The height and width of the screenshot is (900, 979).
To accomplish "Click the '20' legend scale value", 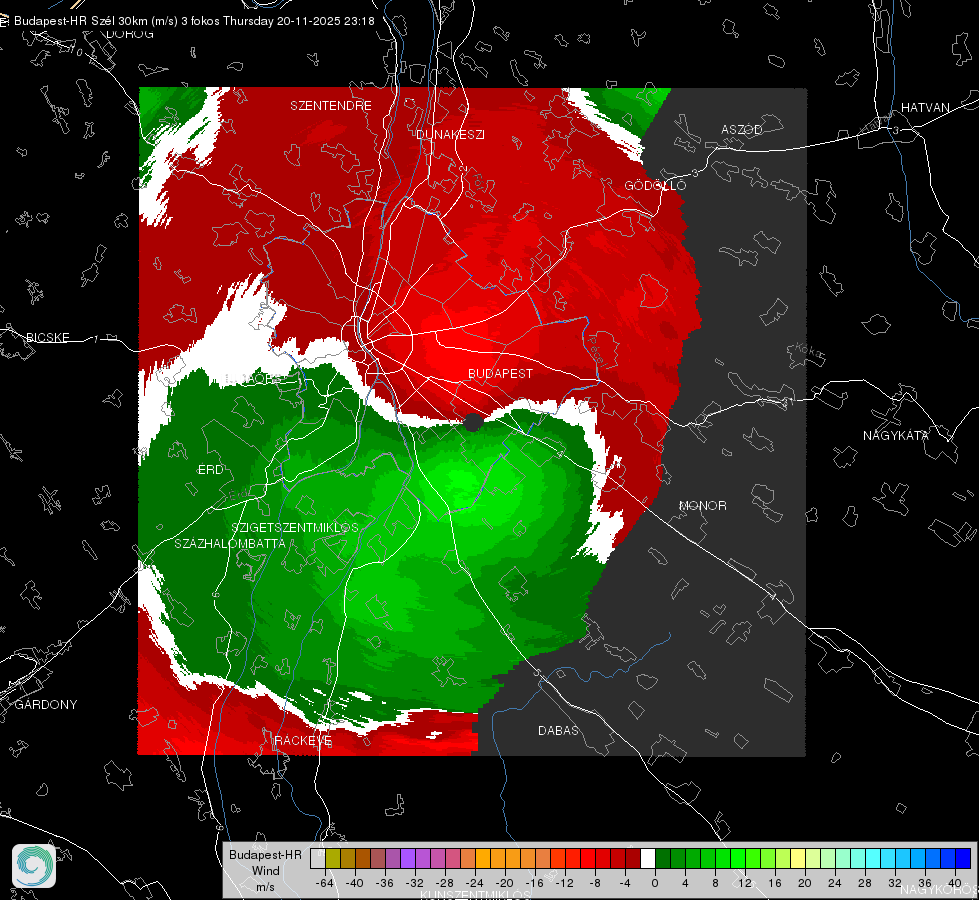I will (x=805, y=883).
